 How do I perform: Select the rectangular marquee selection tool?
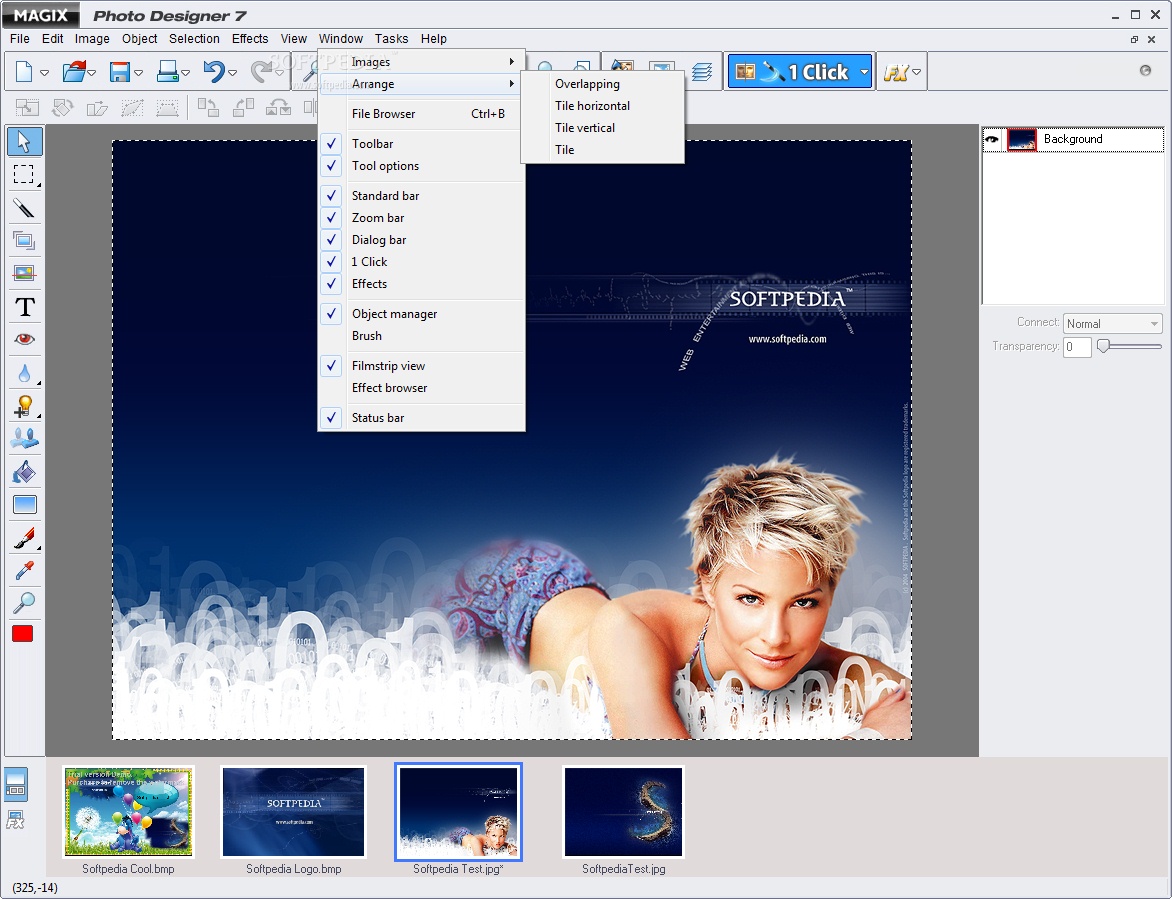point(24,174)
